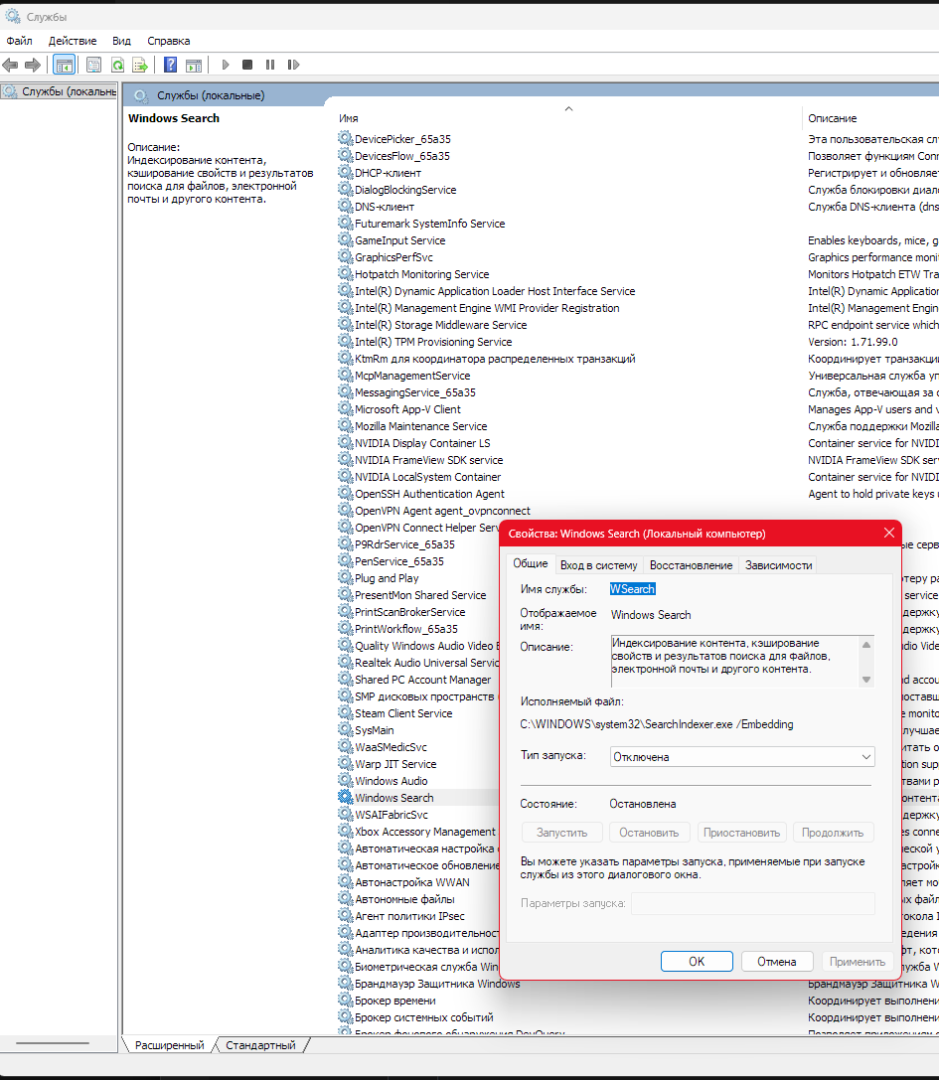Click the Pause service toolbar icon

point(270,65)
